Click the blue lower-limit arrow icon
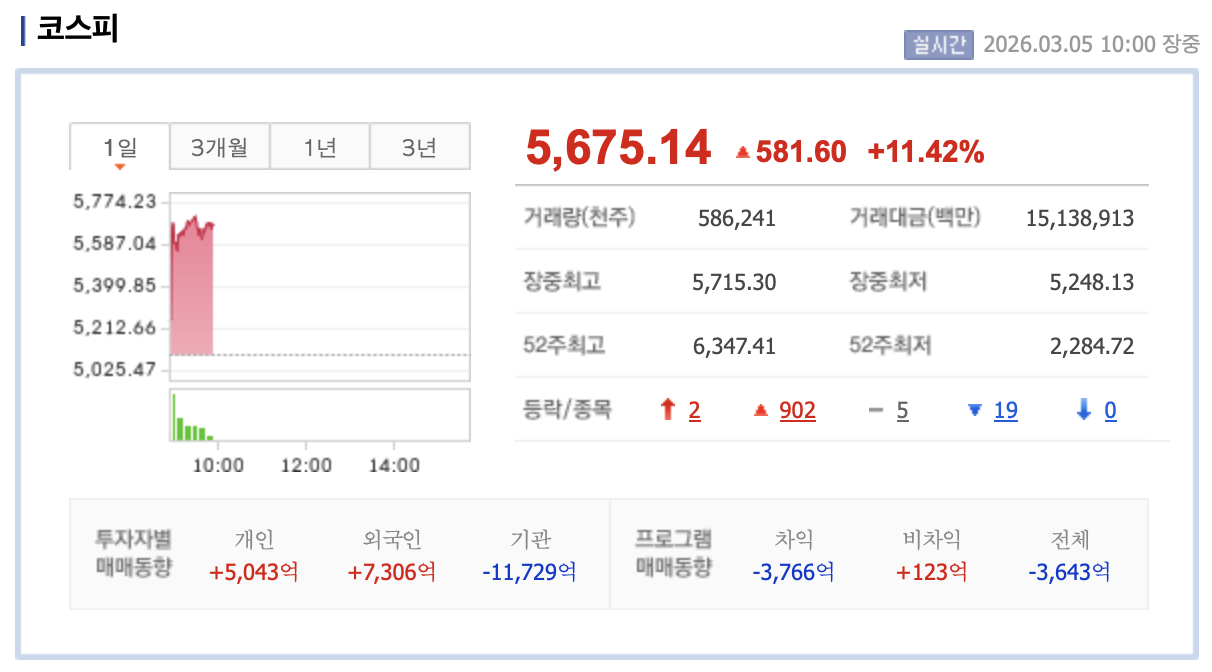The width and height of the screenshot is (1212, 672). click(x=1085, y=409)
